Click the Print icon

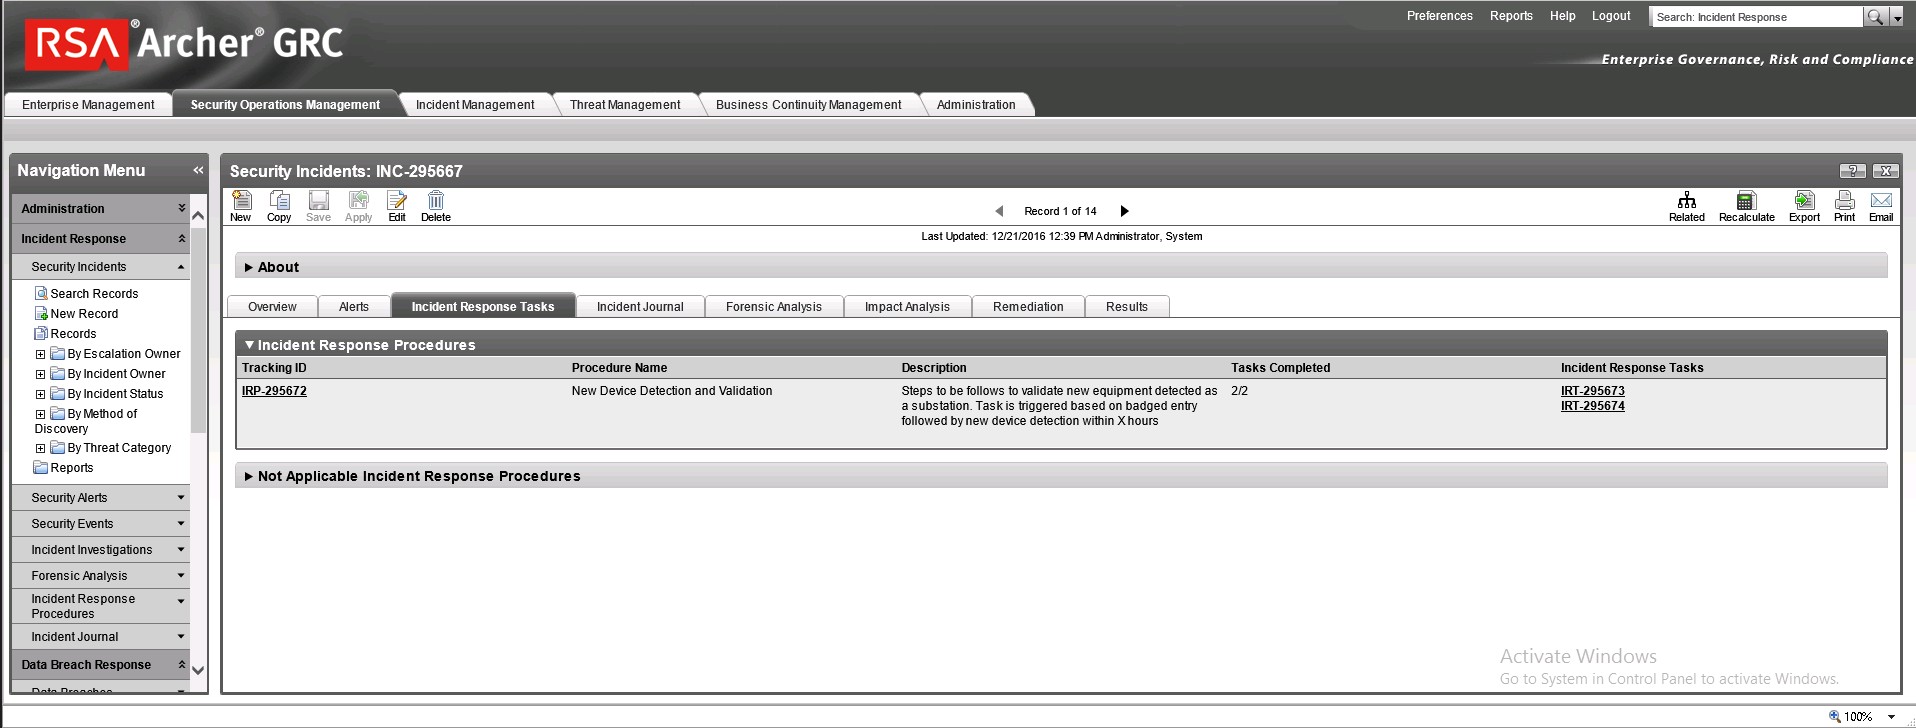(x=1844, y=206)
